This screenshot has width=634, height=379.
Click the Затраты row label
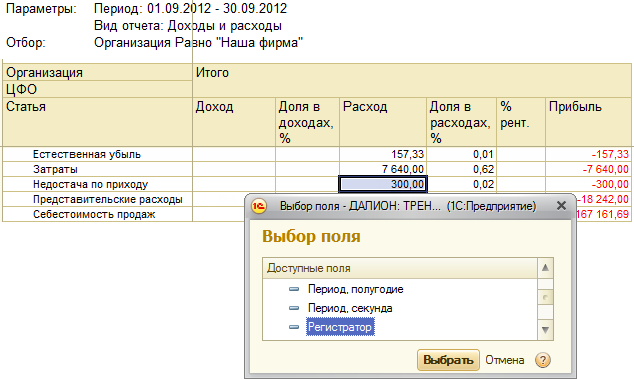click(55, 169)
